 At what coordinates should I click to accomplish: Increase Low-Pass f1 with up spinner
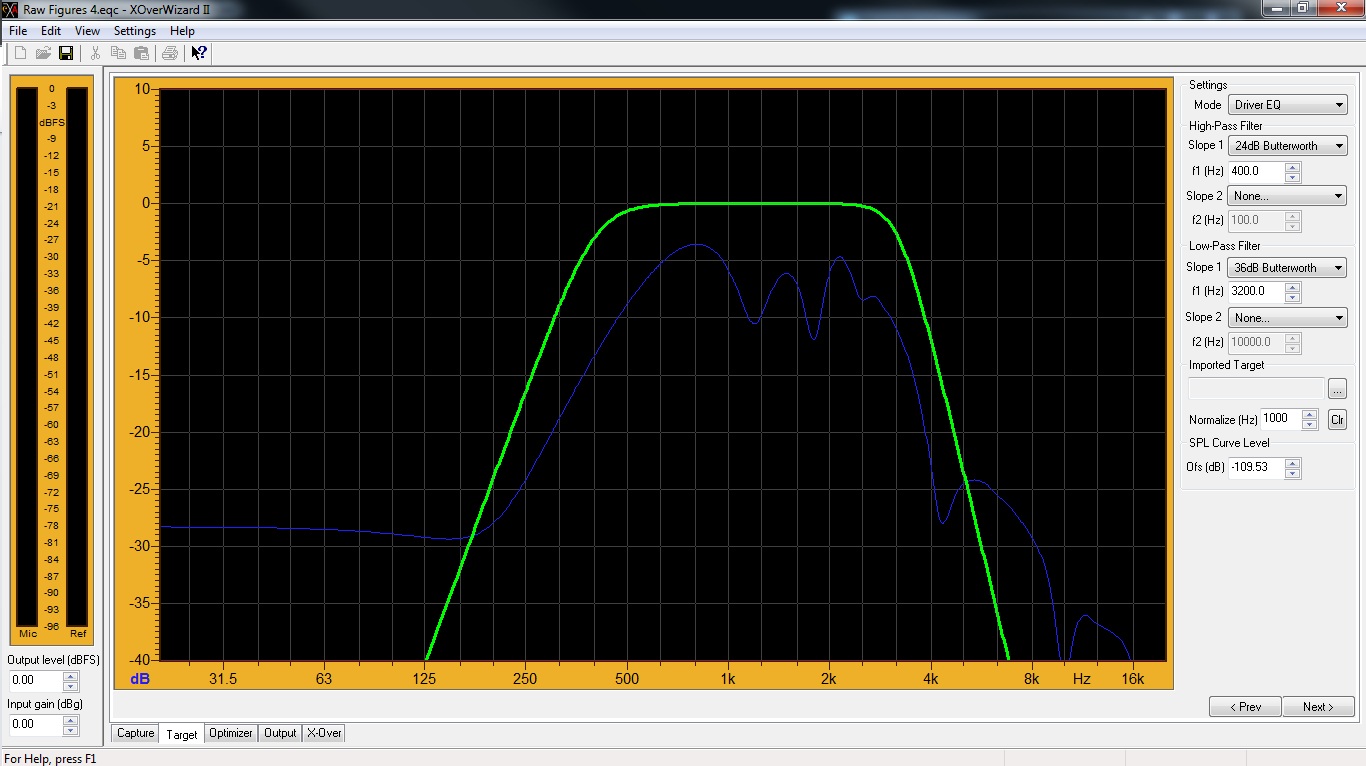(x=1293, y=287)
